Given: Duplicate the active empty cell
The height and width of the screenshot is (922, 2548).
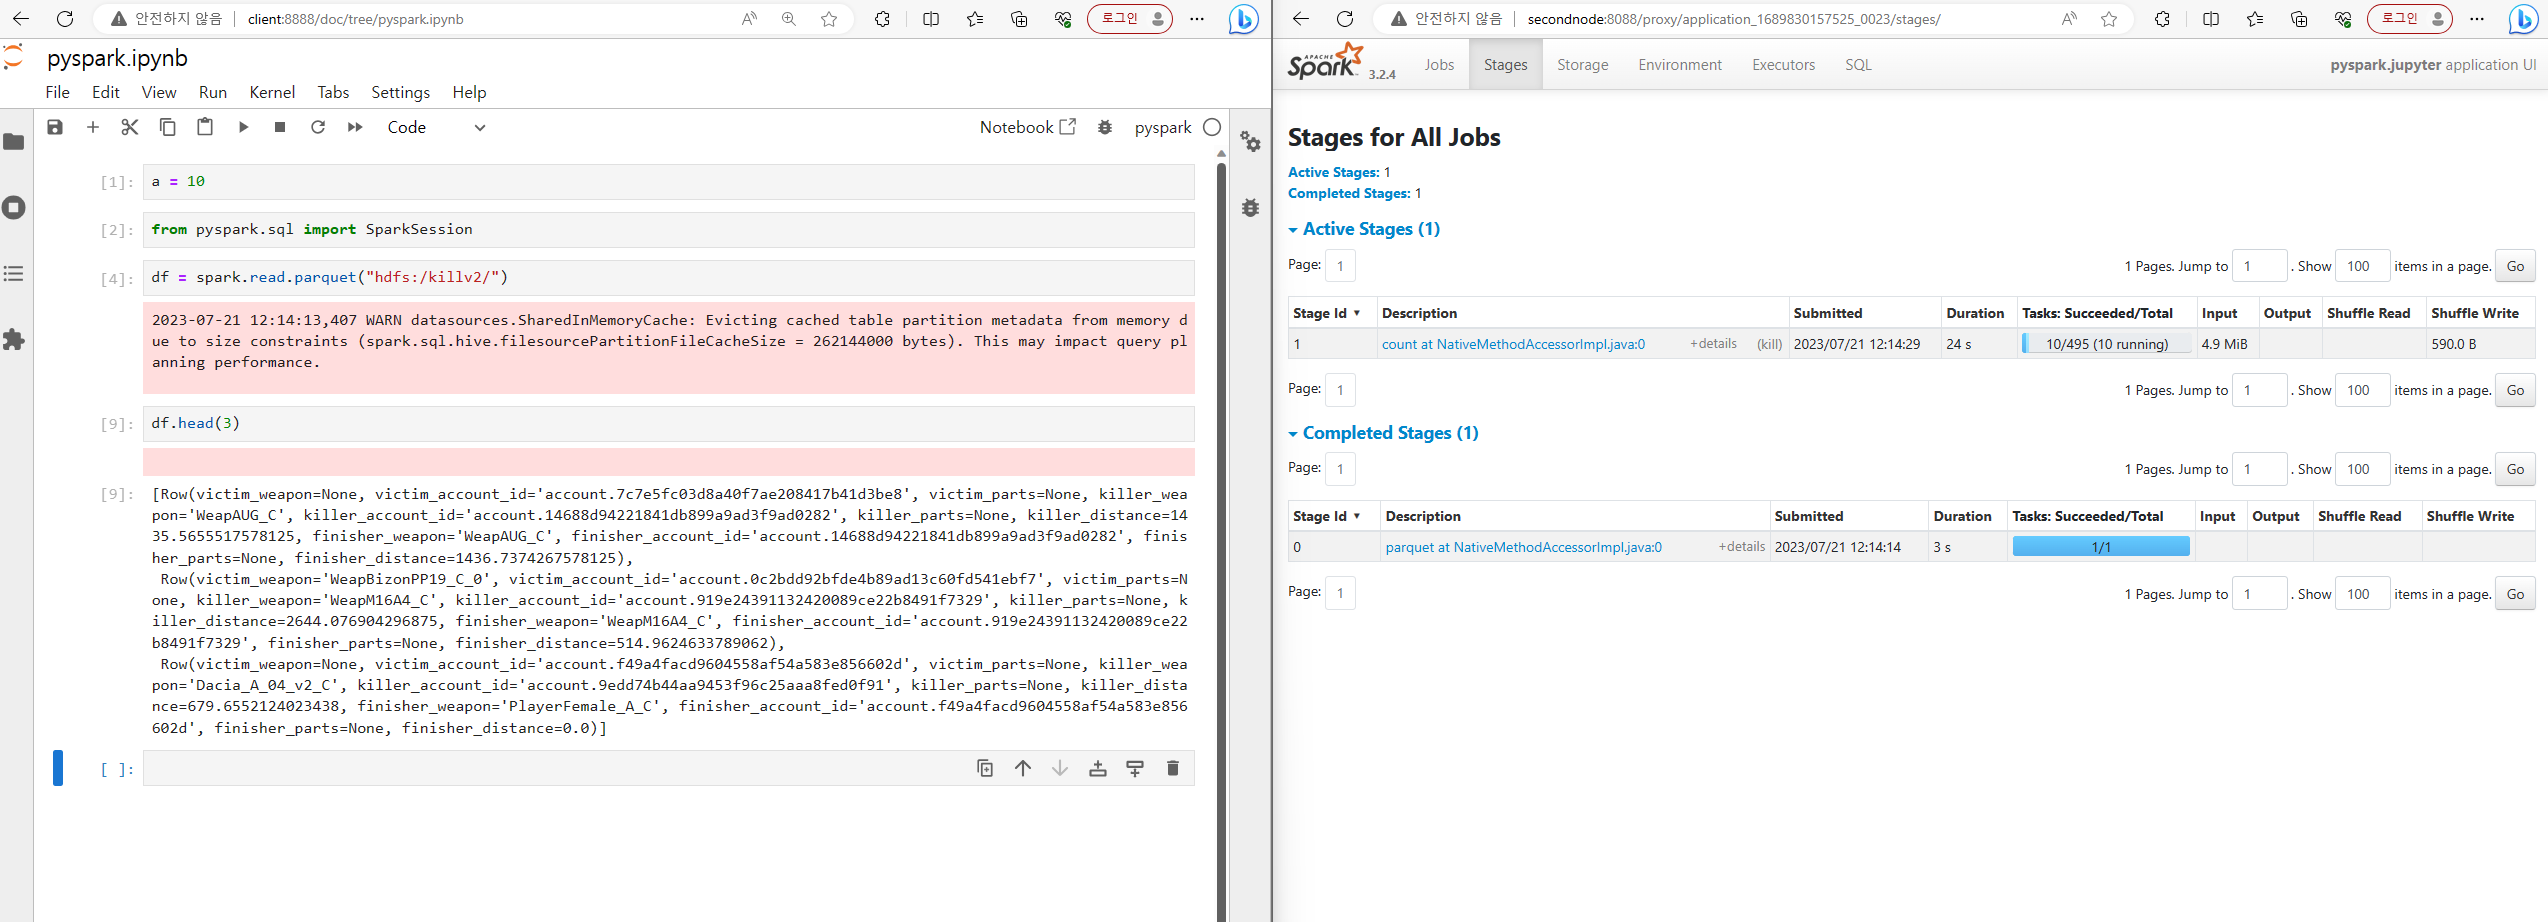Looking at the screenshot, I should click(x=985, y=768).
